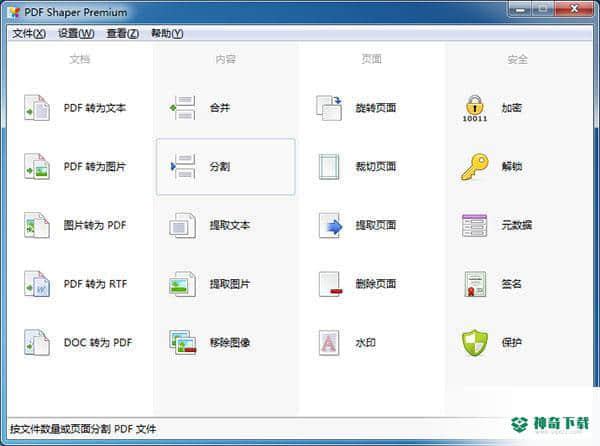The height and width of the screenshot is (446, 600).
Task: Click the 加密 padlock icon
Action: click(x=474, y=108)
